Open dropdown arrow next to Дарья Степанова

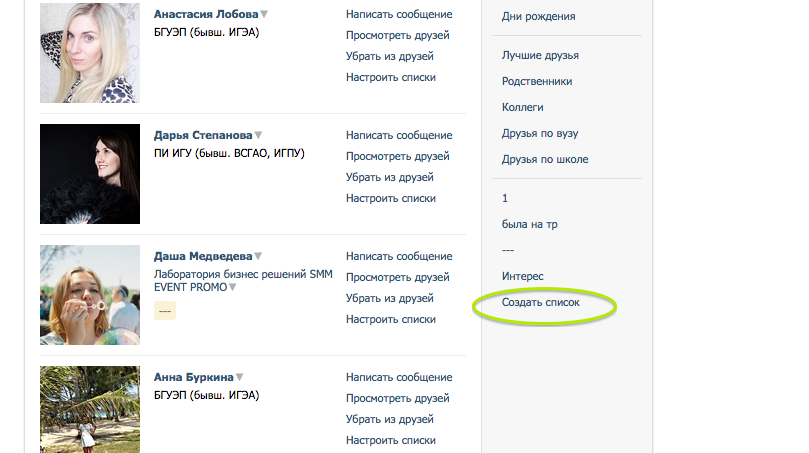pos(258,135)
